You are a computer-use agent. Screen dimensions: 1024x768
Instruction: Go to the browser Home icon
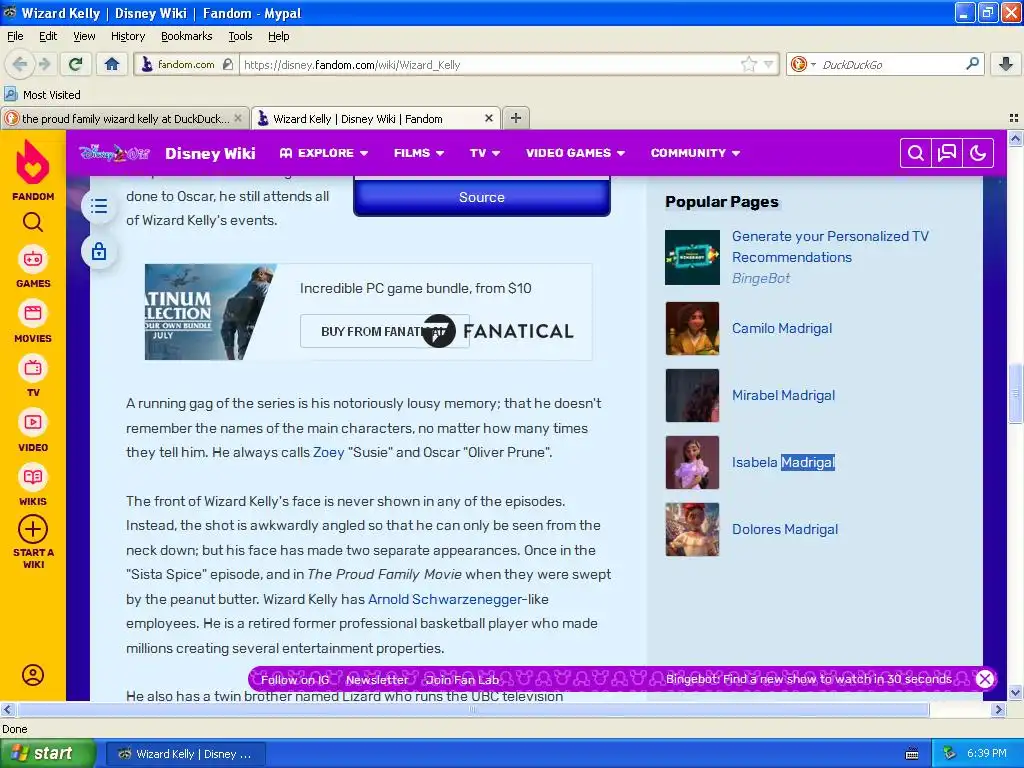click(x=112, y=64)
